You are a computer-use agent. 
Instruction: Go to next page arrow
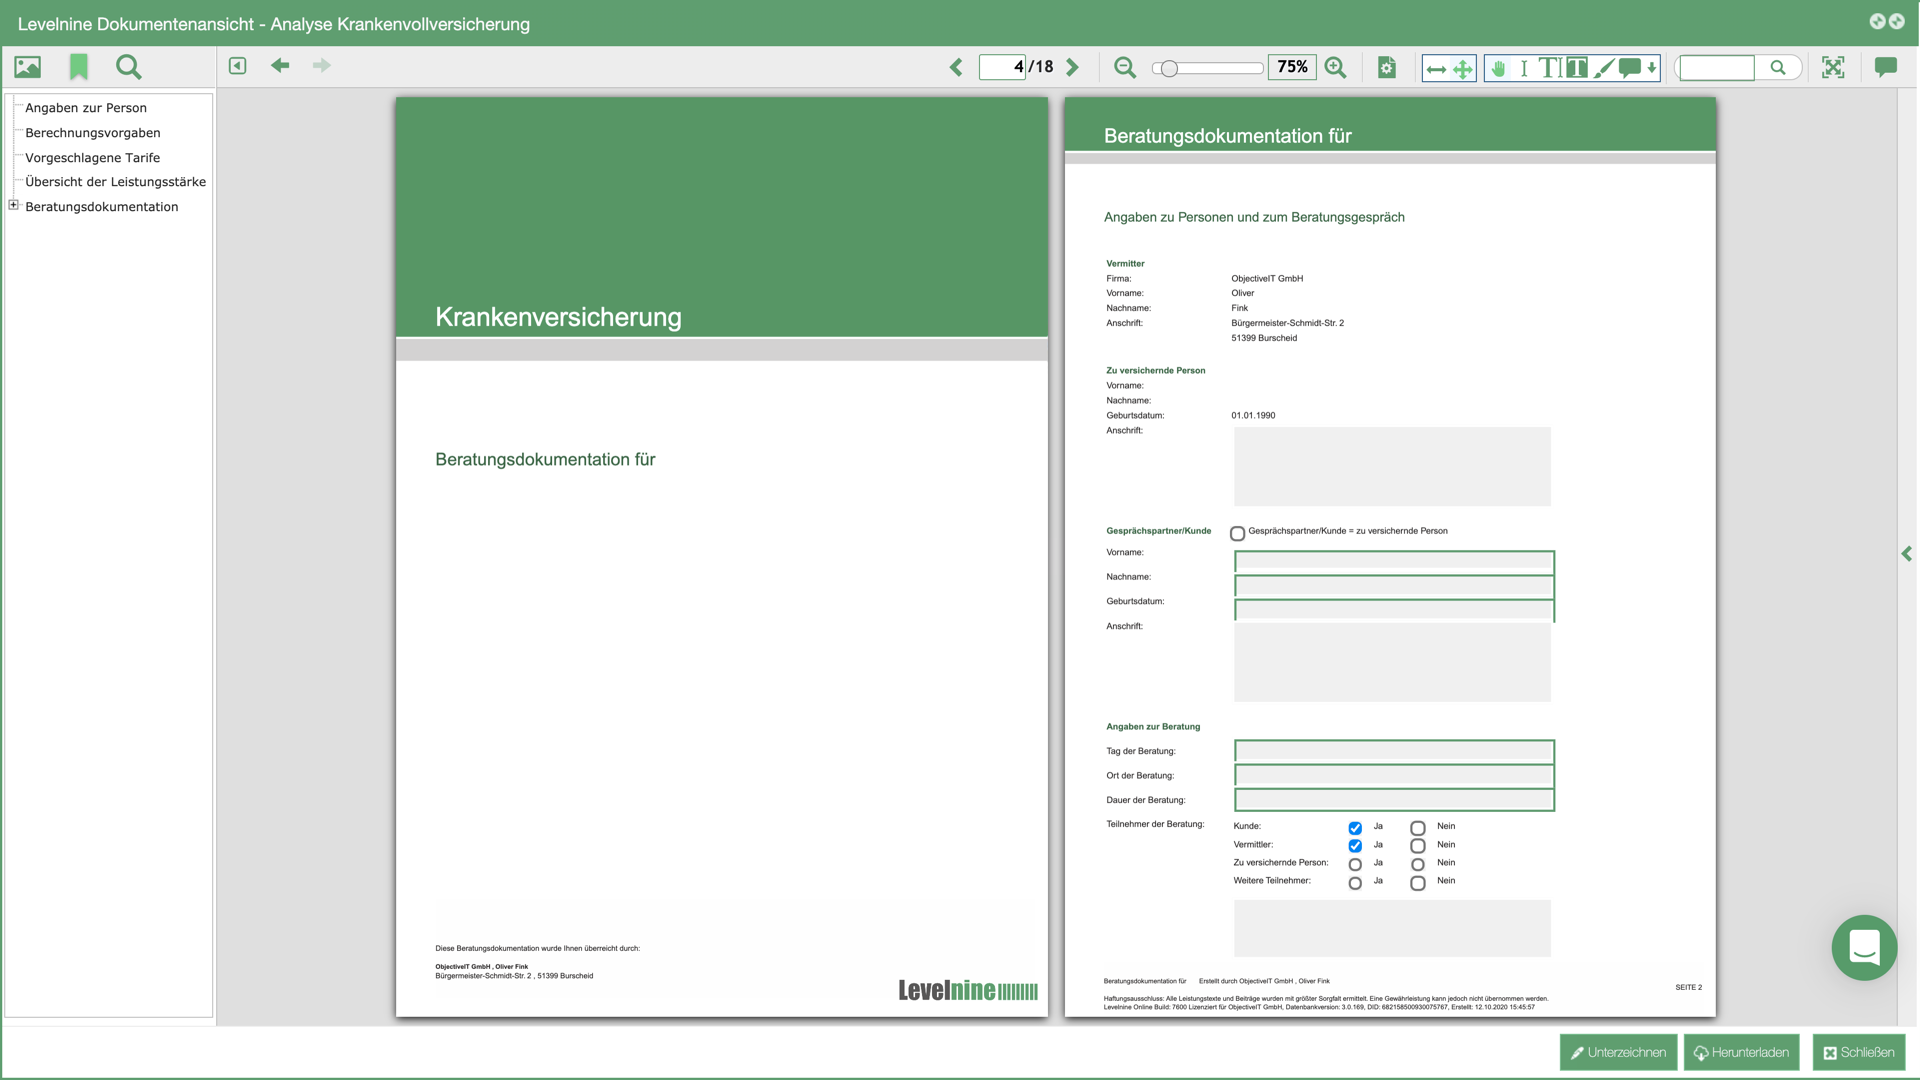click(x=1073, y=67)
